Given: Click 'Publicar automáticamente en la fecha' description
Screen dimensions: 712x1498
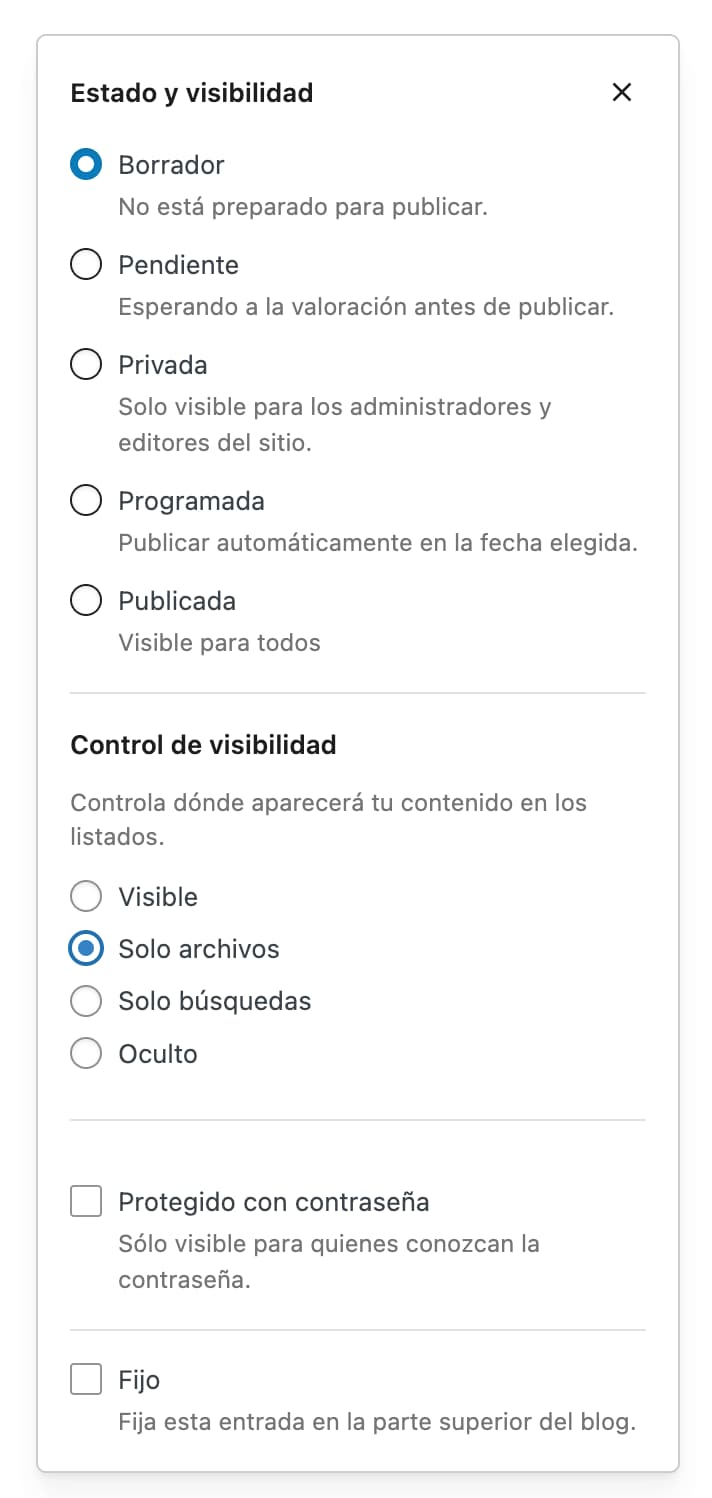Looking at the screenshot, I should [x=378, y=543].
